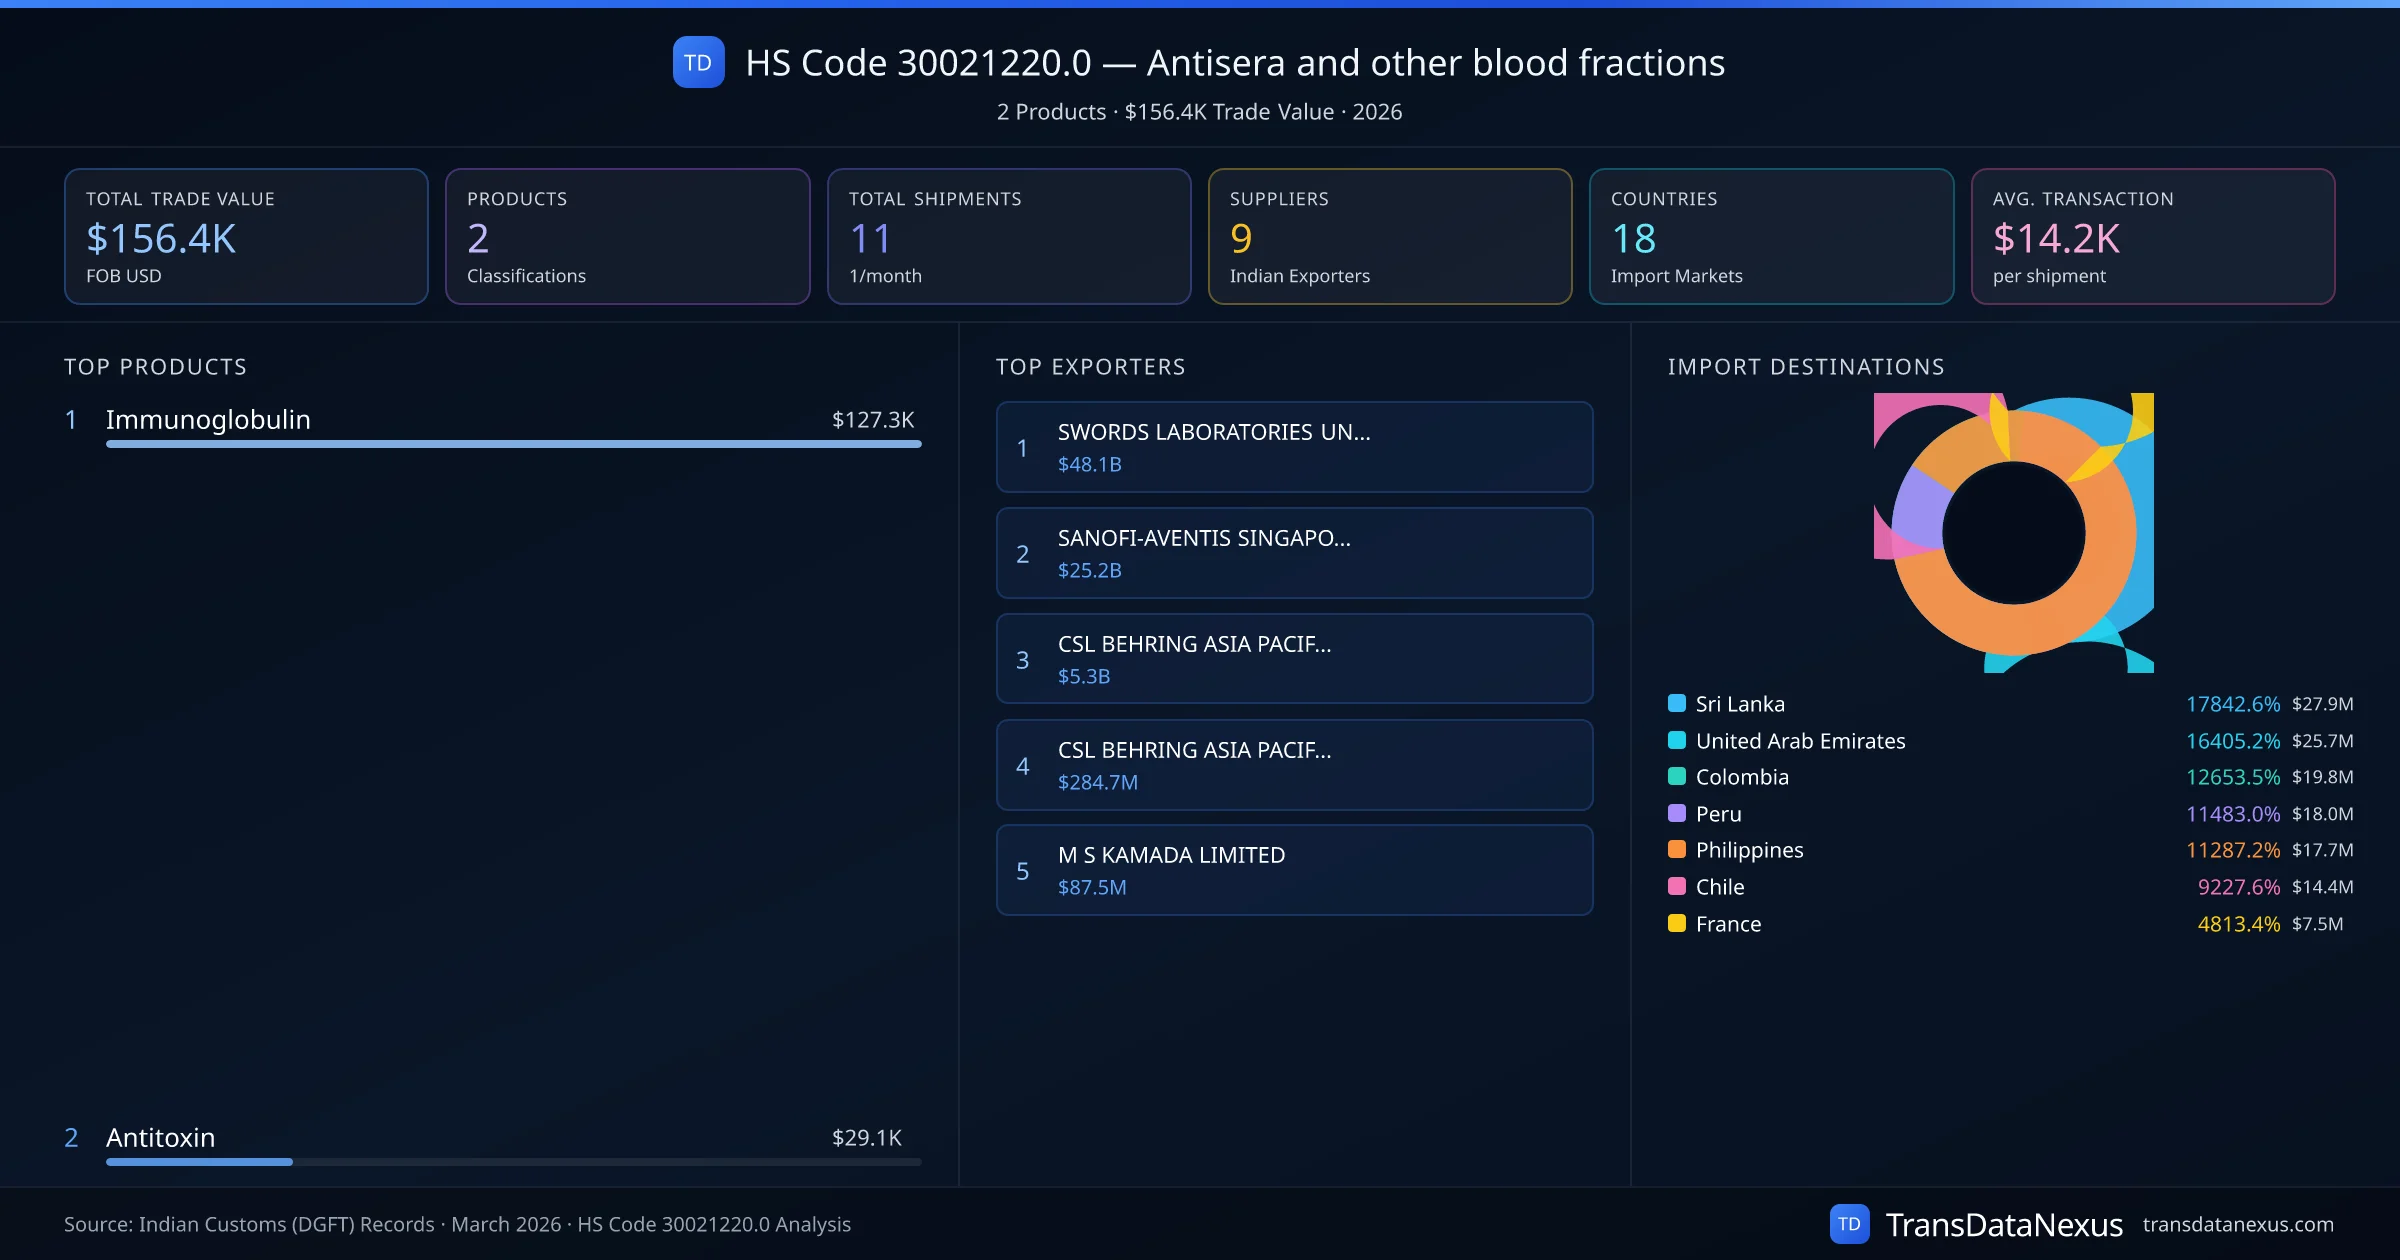The image size is (2400, 1260).
Task: Click the Sri Lanka legend color swatch
Action: point(1677,703)
